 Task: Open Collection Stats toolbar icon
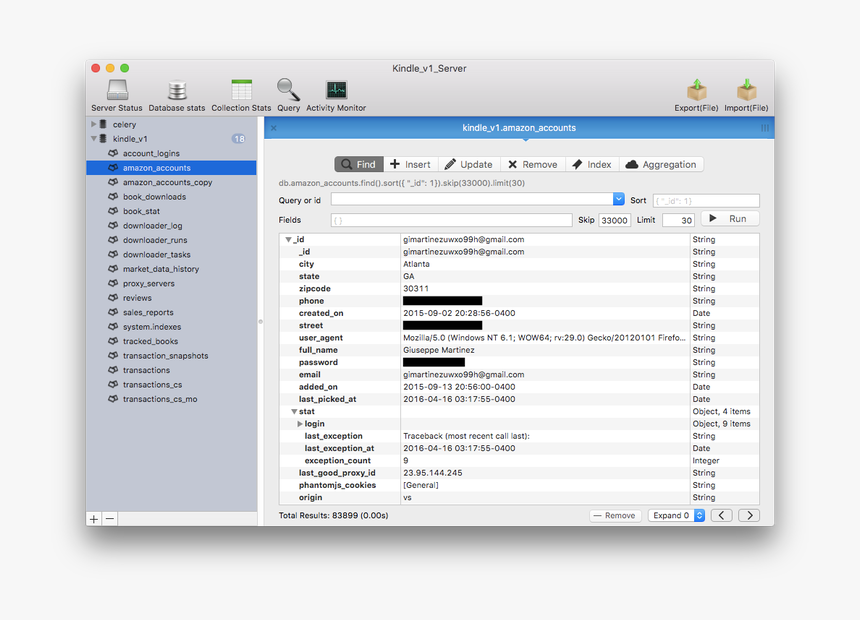click(x=241, y=90)
